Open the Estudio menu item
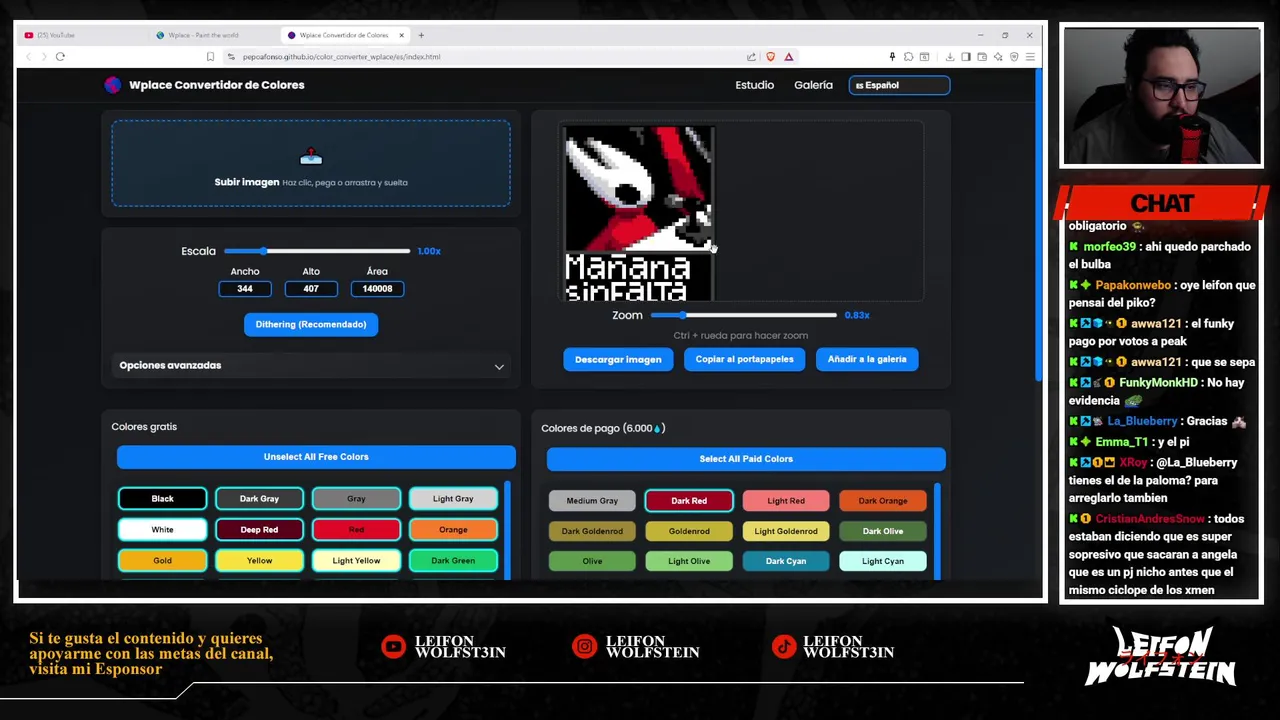The width and height of the screenshot is (1280, 720). click(x=755, y=85)
